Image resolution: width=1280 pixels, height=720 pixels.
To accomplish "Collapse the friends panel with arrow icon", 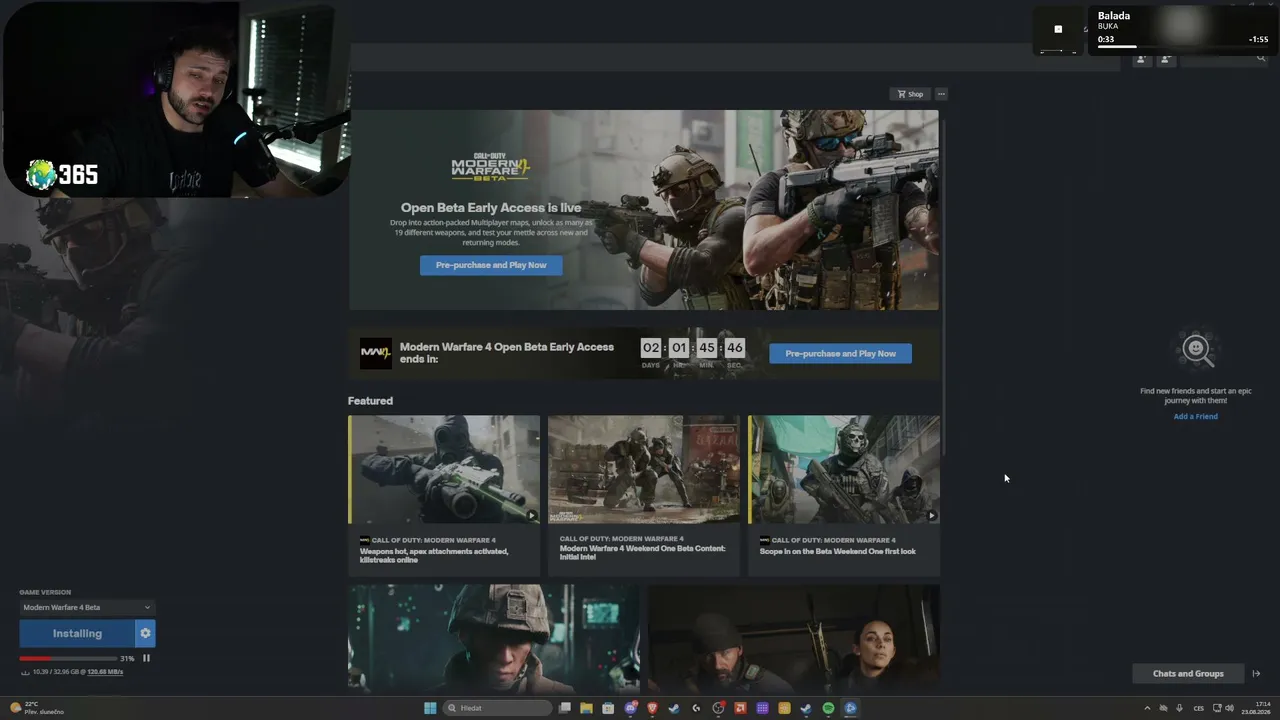I will tap(1257, 674).
